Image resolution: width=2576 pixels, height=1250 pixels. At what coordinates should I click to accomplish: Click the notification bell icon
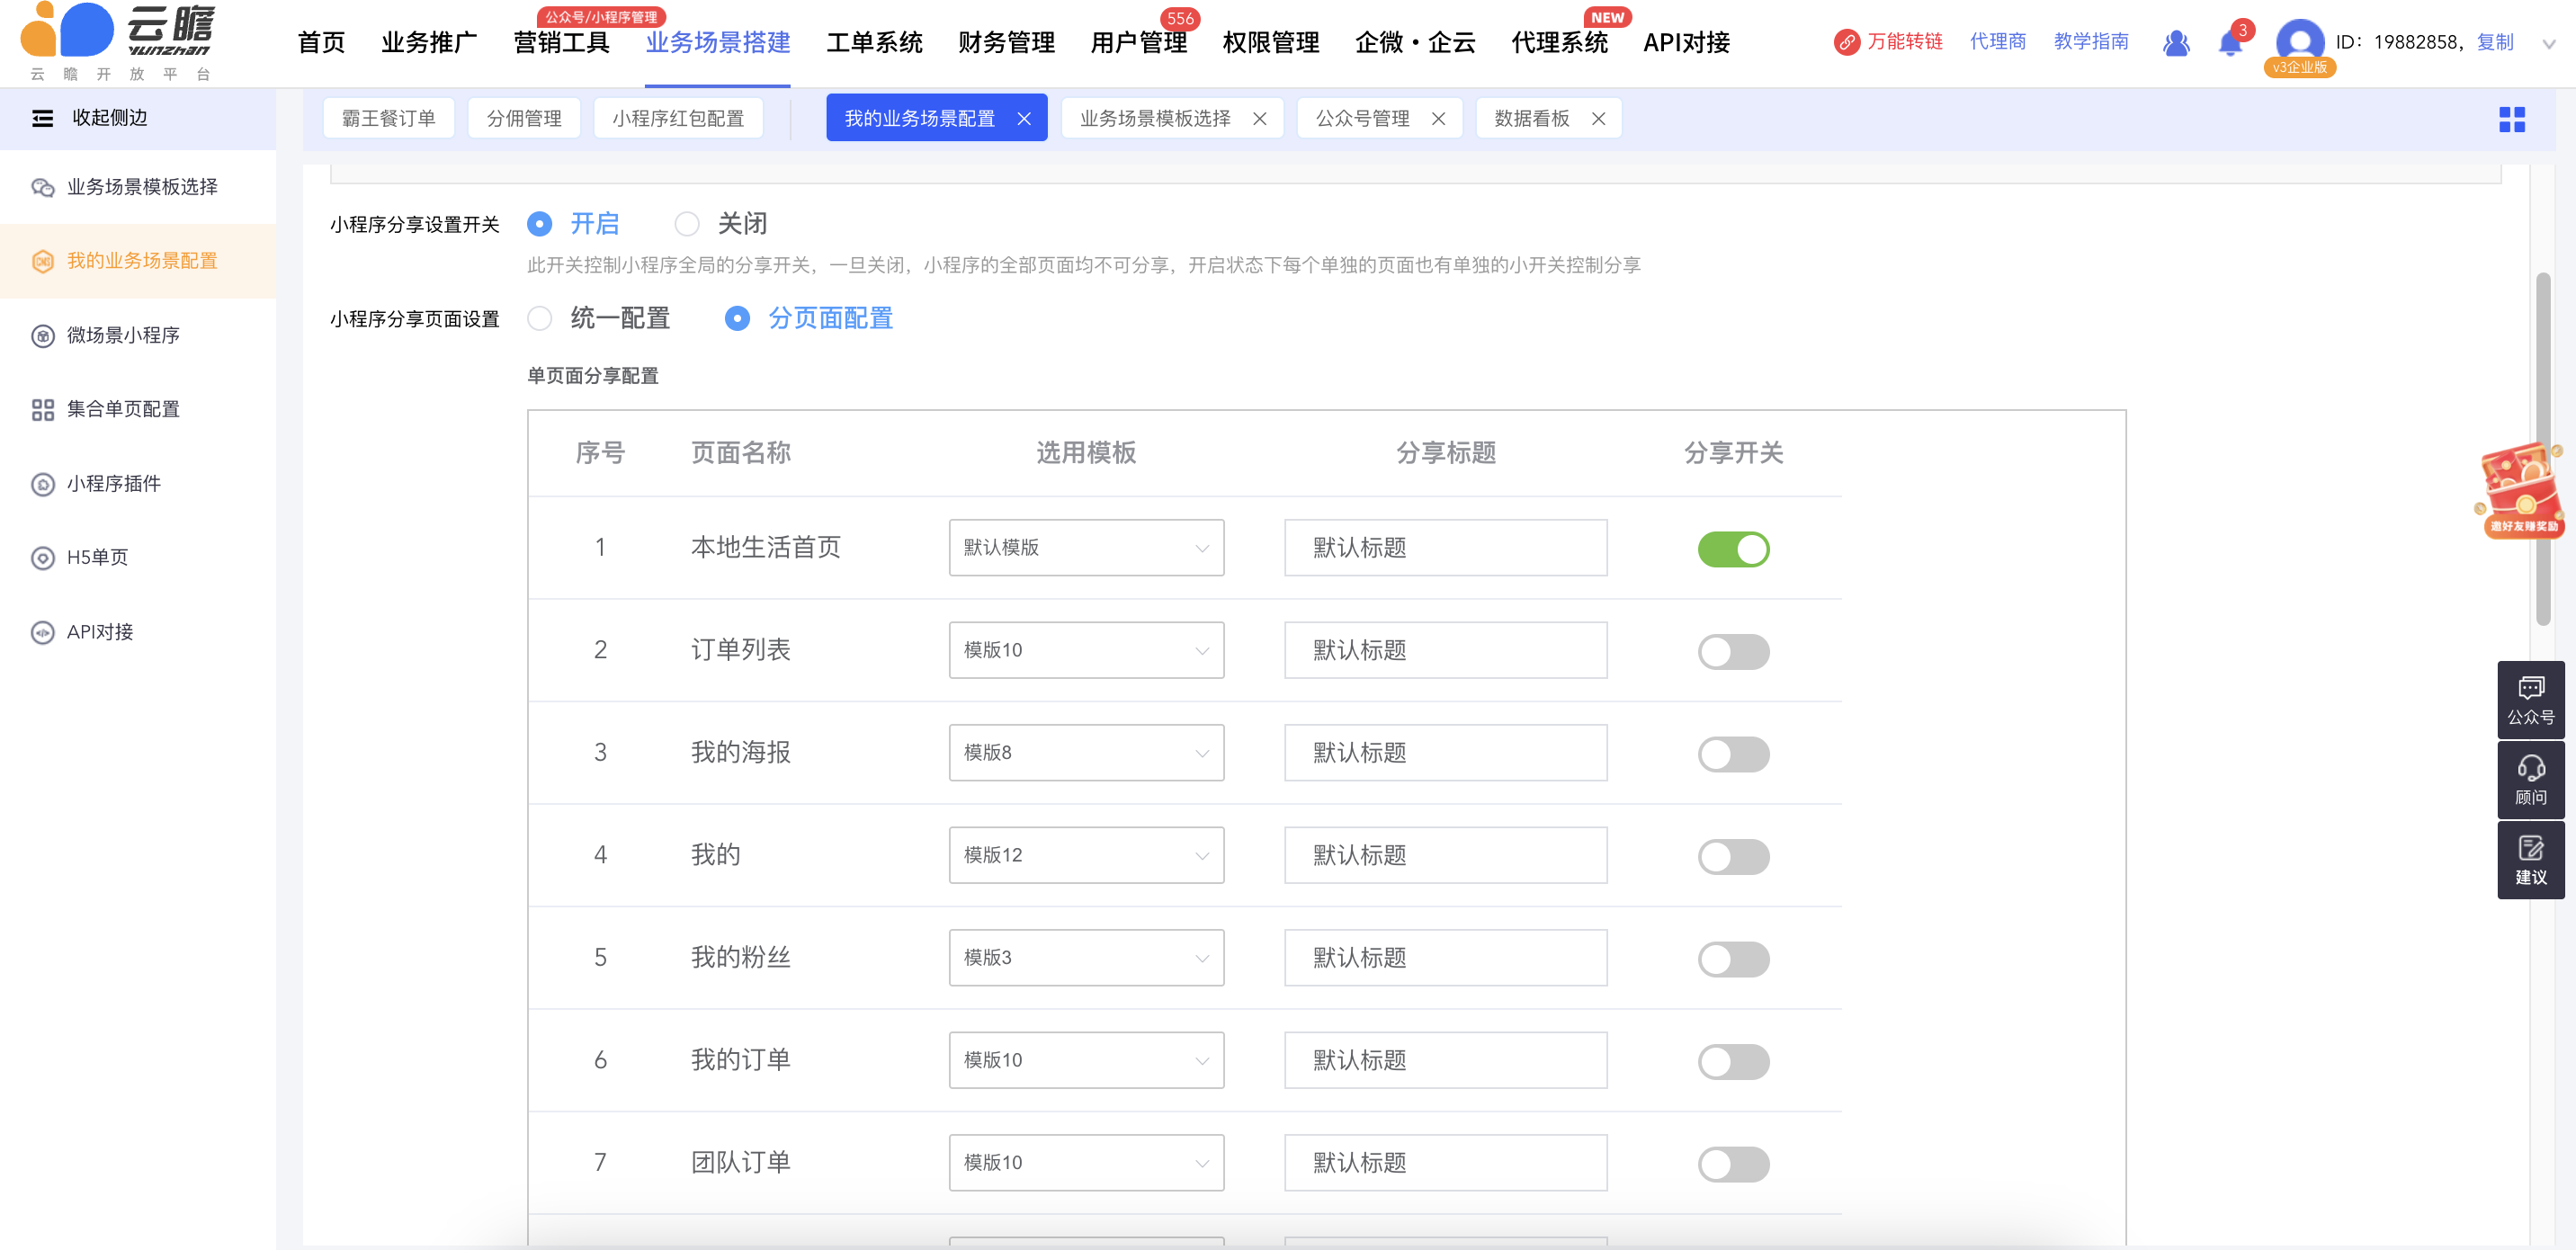pos(2229,43)
